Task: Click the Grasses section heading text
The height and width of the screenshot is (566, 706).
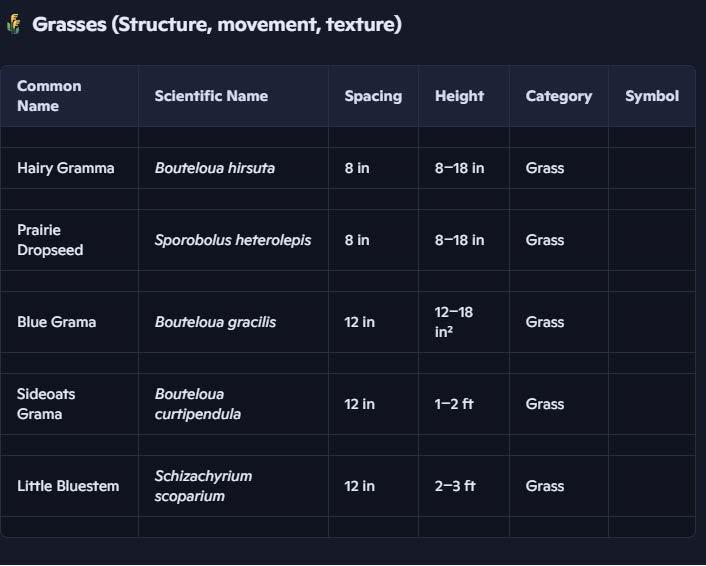Action: pos(217,25)
